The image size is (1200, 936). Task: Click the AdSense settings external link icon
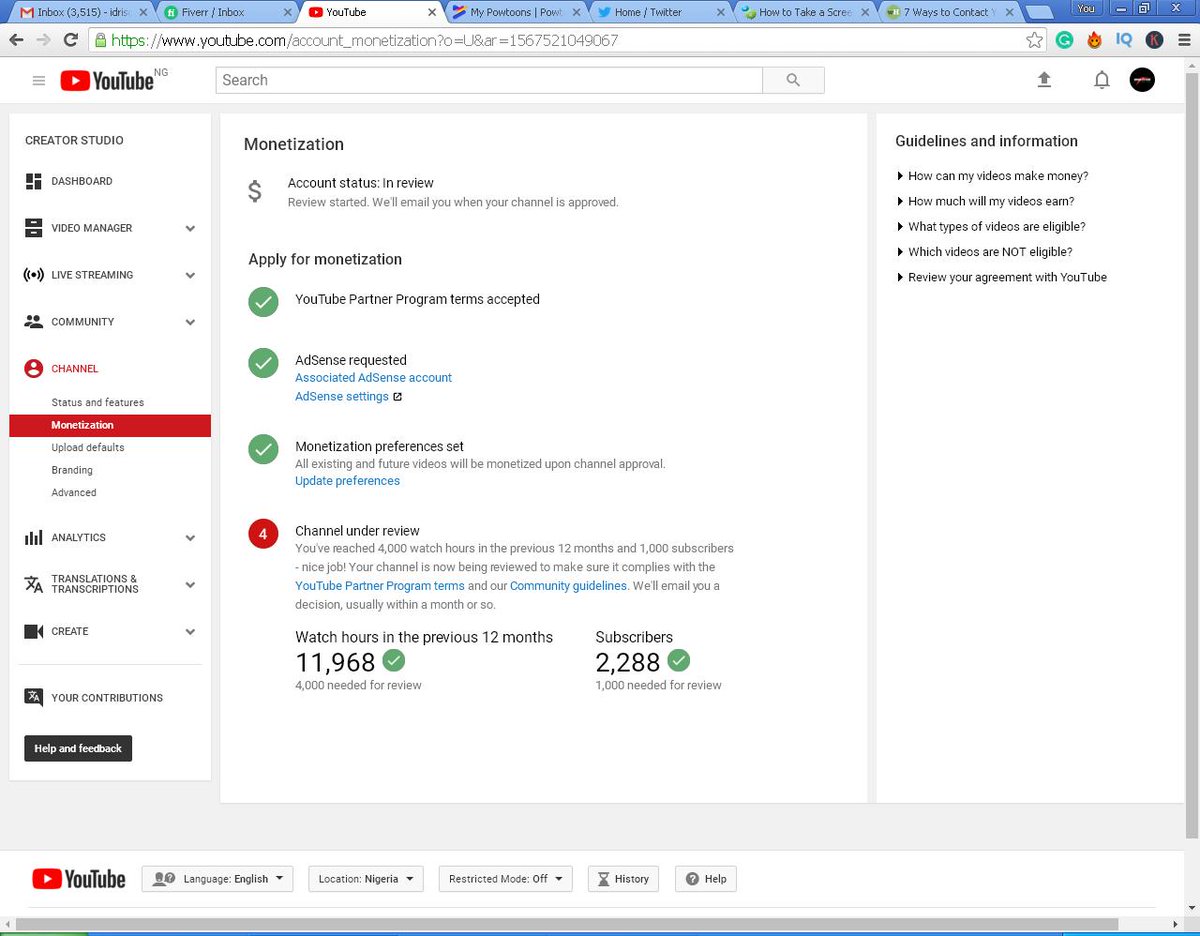(397, 397)
